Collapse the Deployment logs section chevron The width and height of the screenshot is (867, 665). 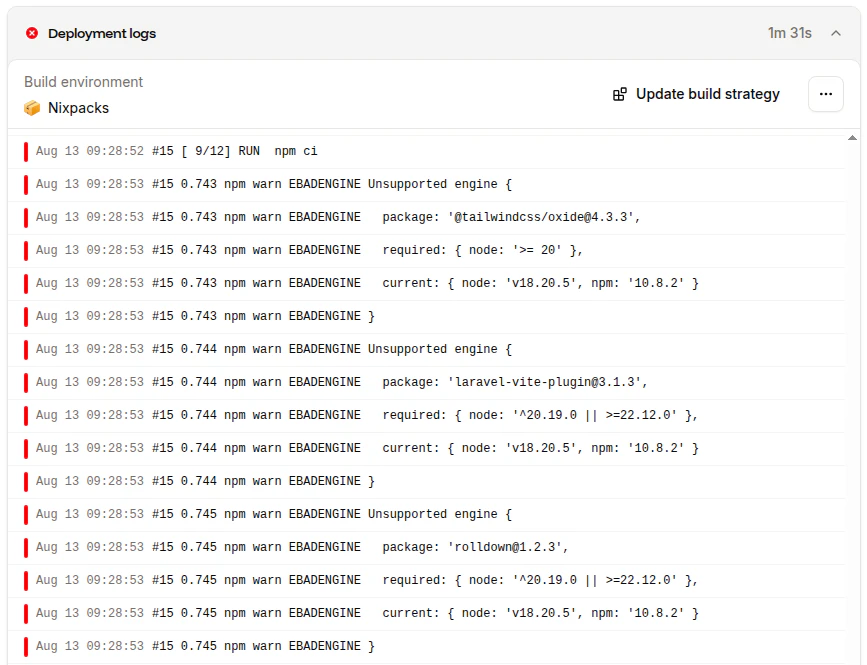pos(836,33)
